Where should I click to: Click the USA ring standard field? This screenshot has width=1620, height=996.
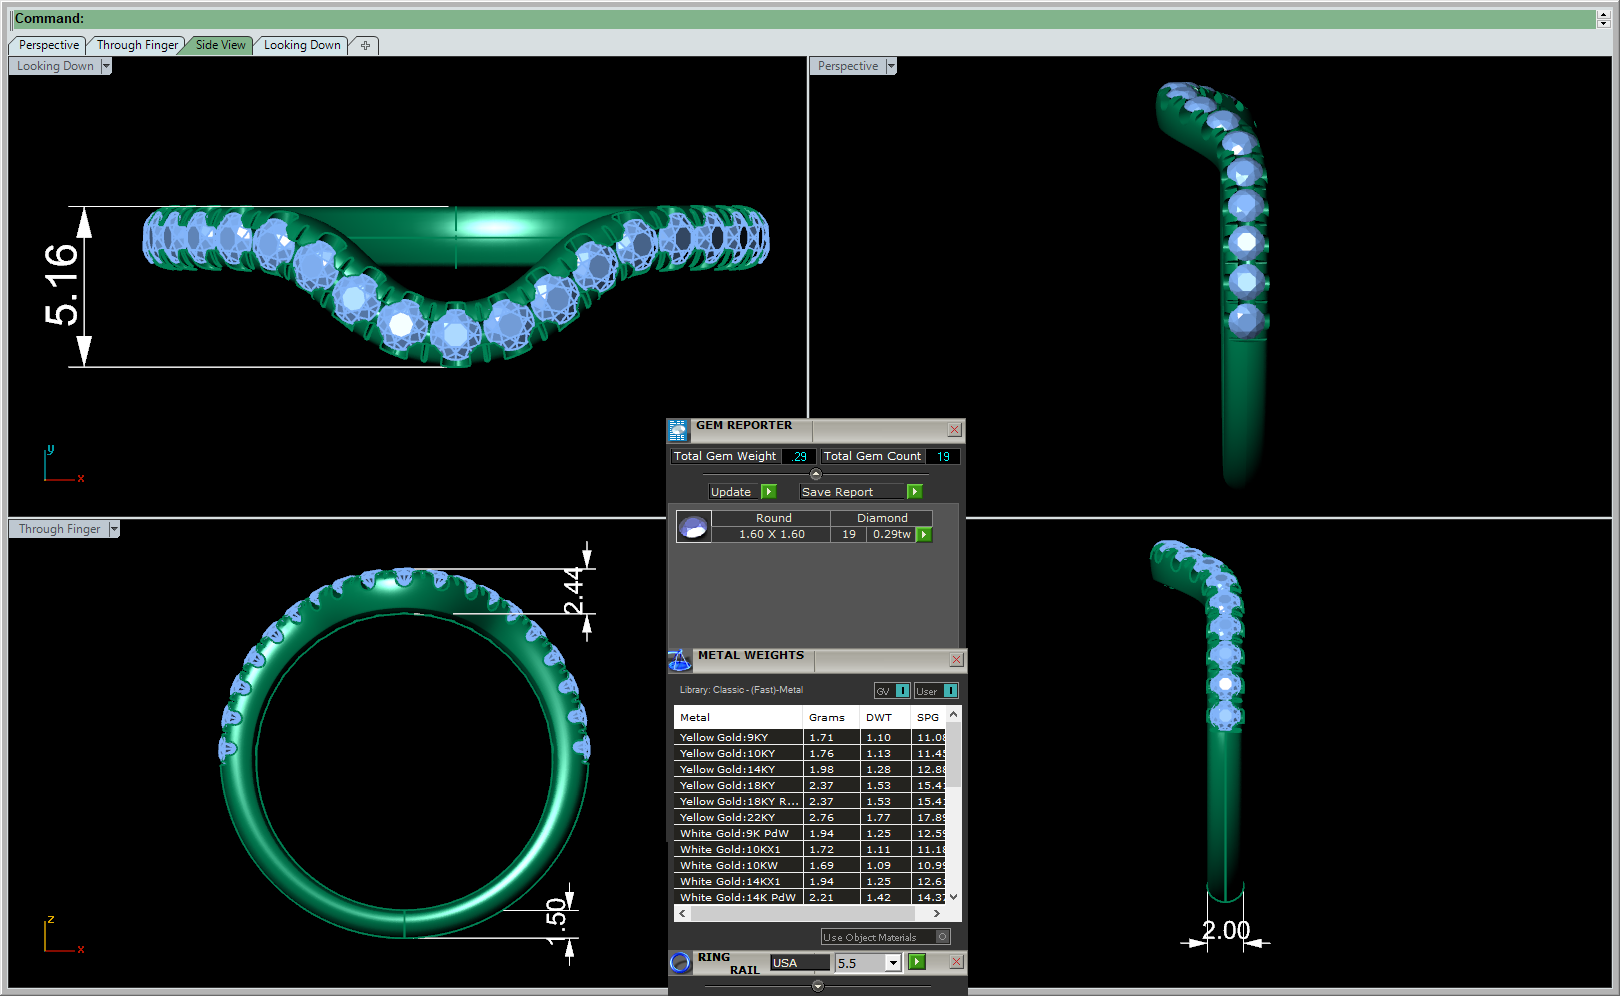[x=800, y=963]
